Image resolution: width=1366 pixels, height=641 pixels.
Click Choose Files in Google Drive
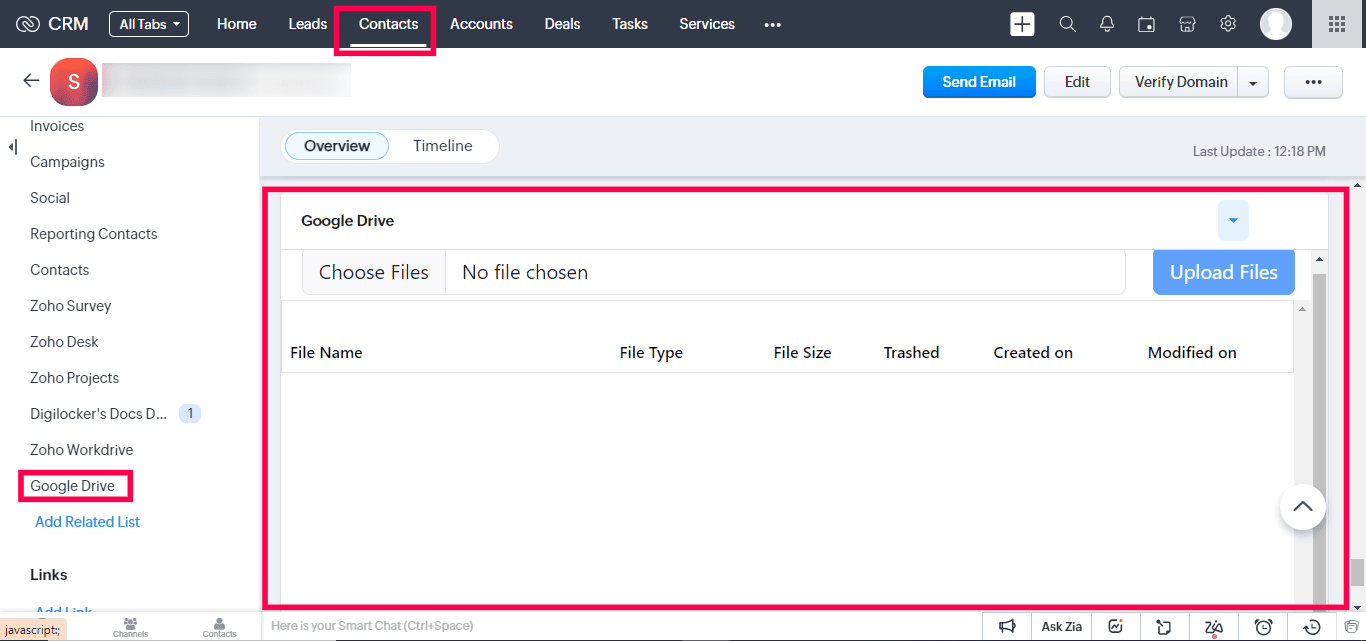click(374, 272)
